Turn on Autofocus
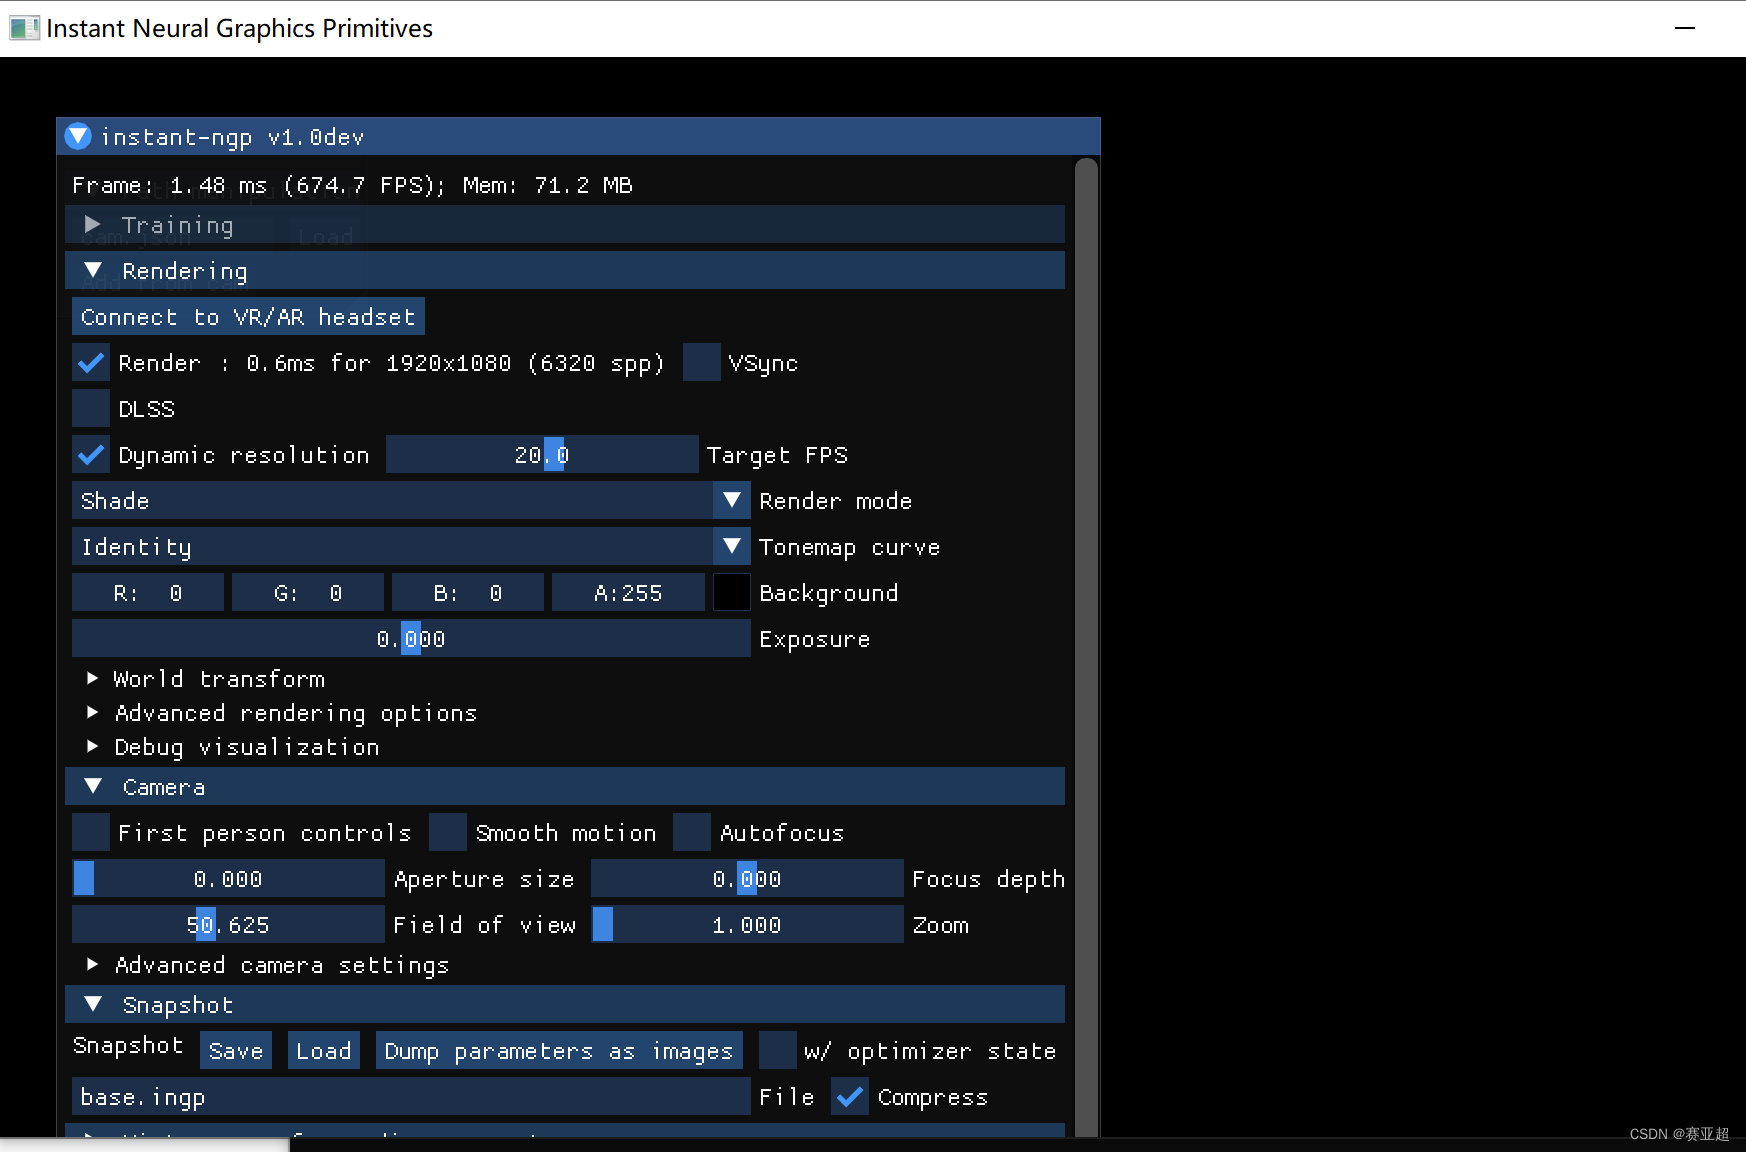 click(692, 832)
